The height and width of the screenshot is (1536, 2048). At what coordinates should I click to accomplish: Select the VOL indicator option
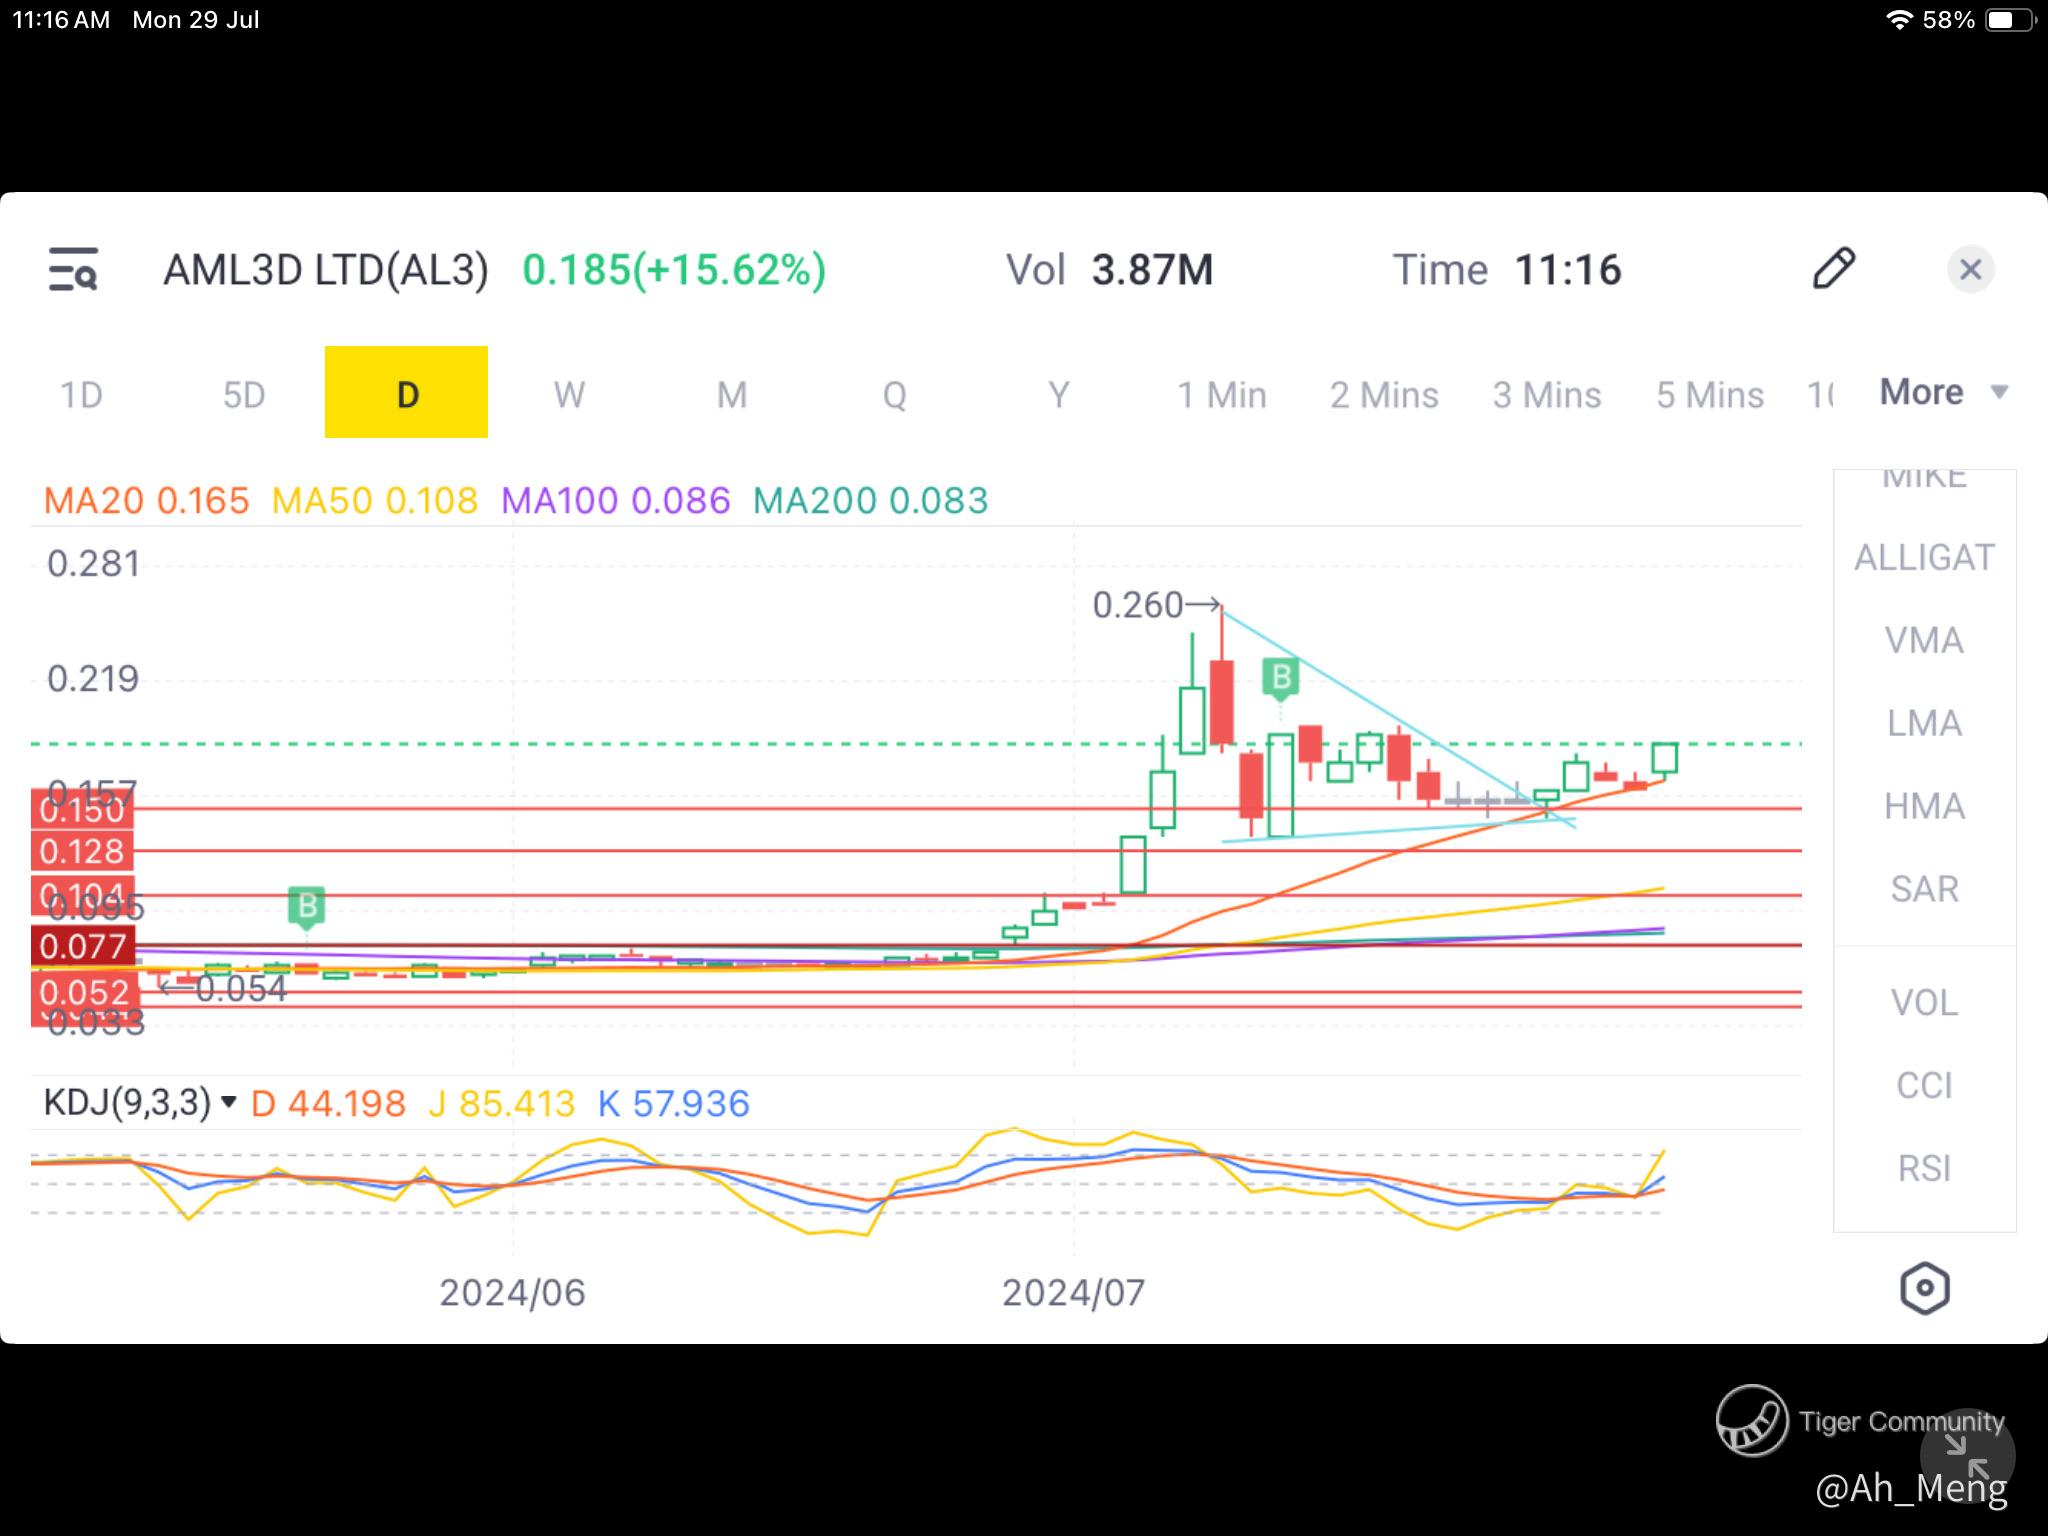(1924, 1002)
